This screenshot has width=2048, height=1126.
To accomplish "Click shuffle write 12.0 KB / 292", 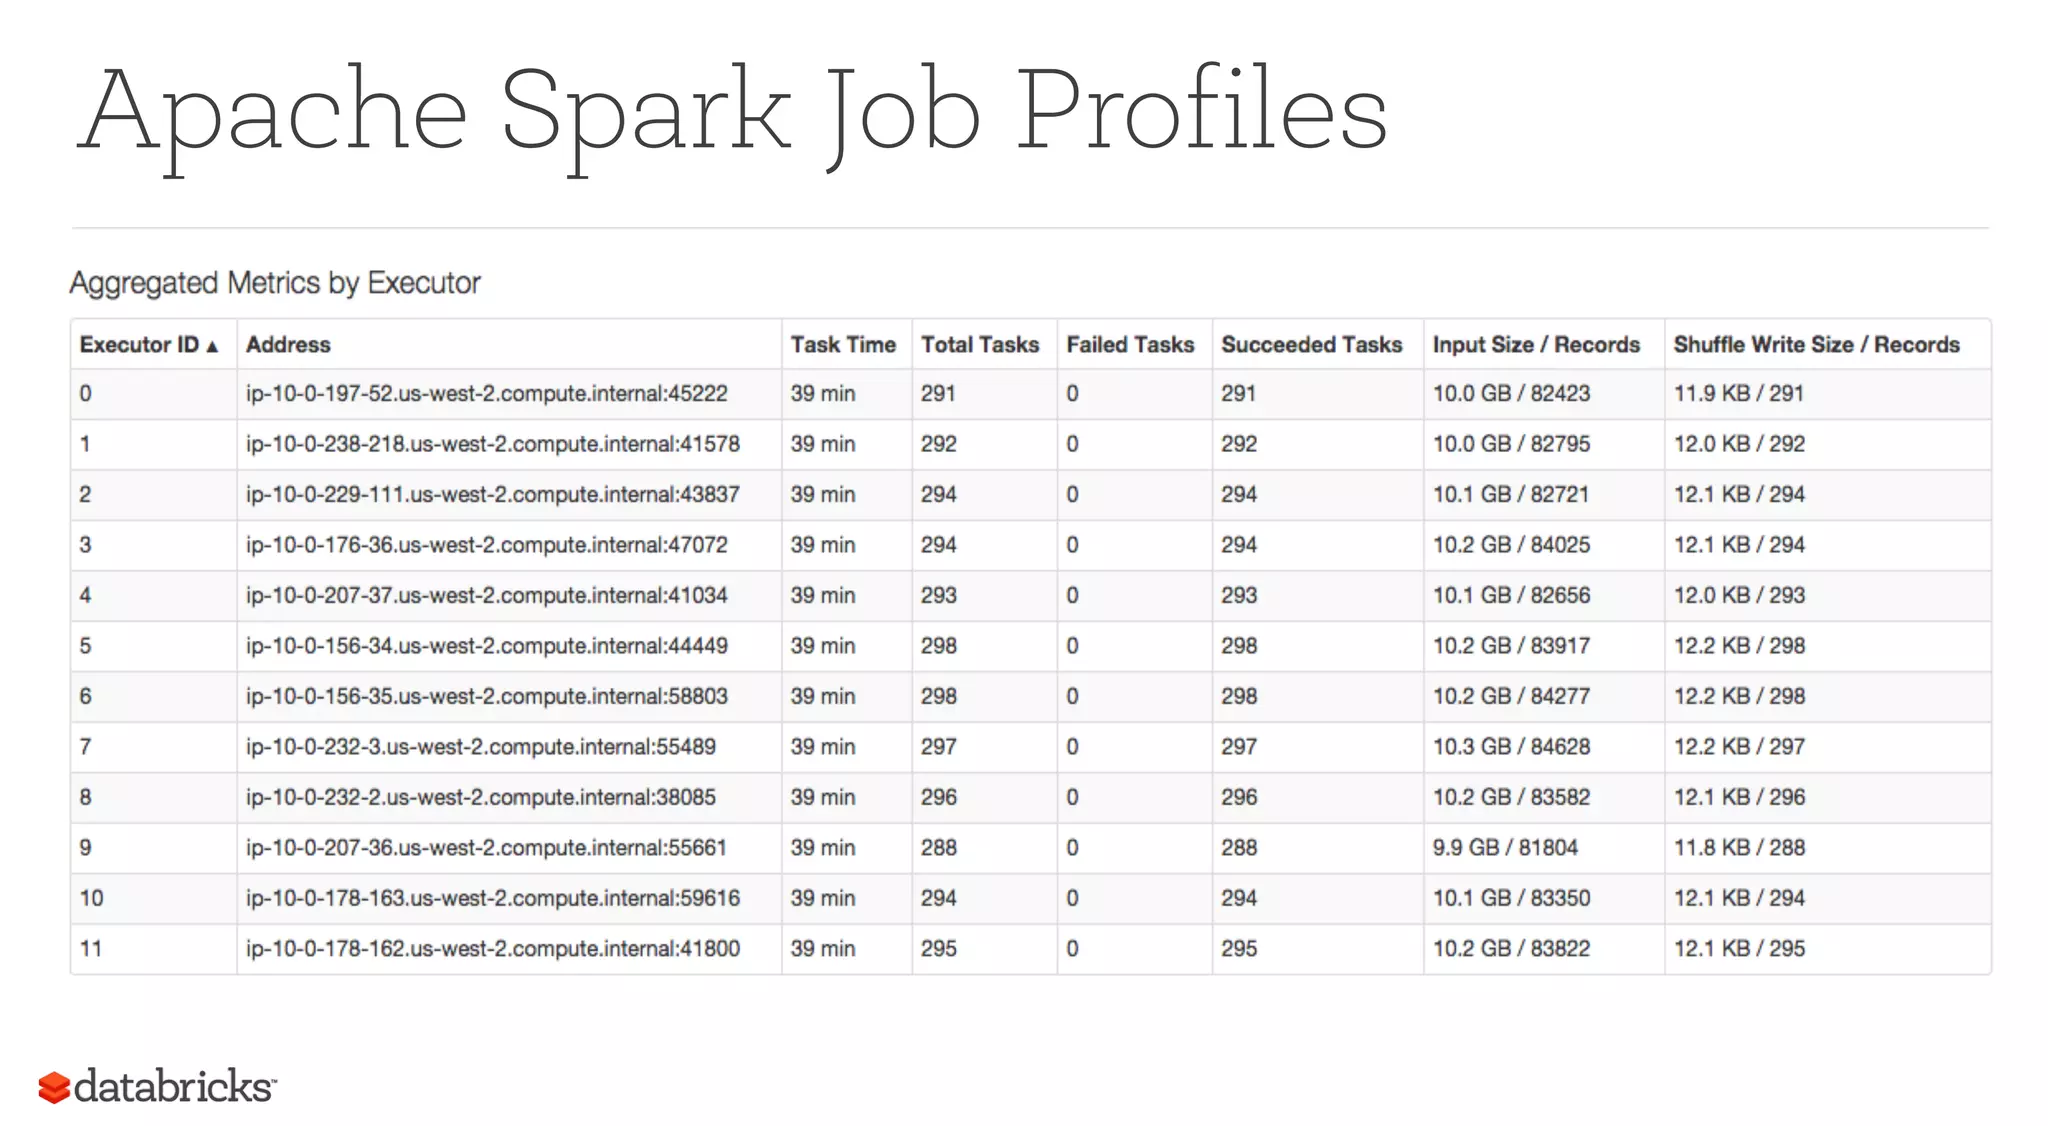I will 1739,444.
